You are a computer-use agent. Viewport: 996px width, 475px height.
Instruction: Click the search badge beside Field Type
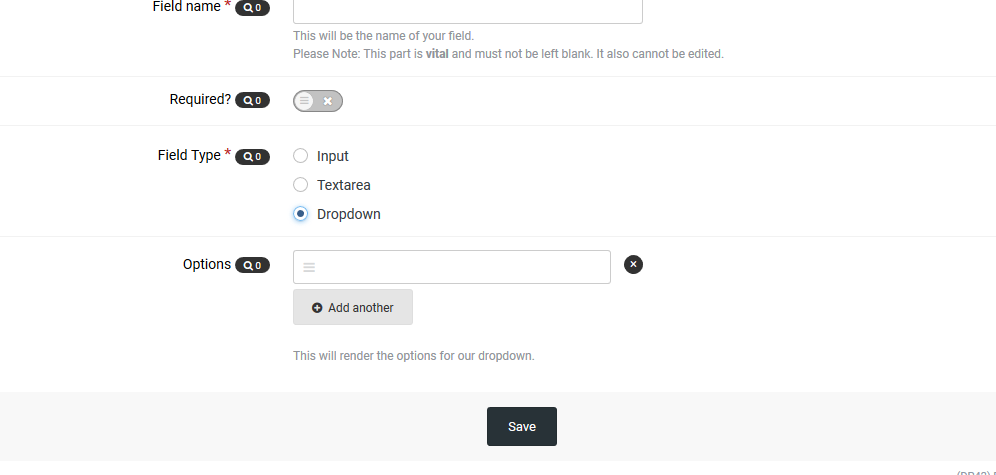pyautogui.click(x=252, y=157)
